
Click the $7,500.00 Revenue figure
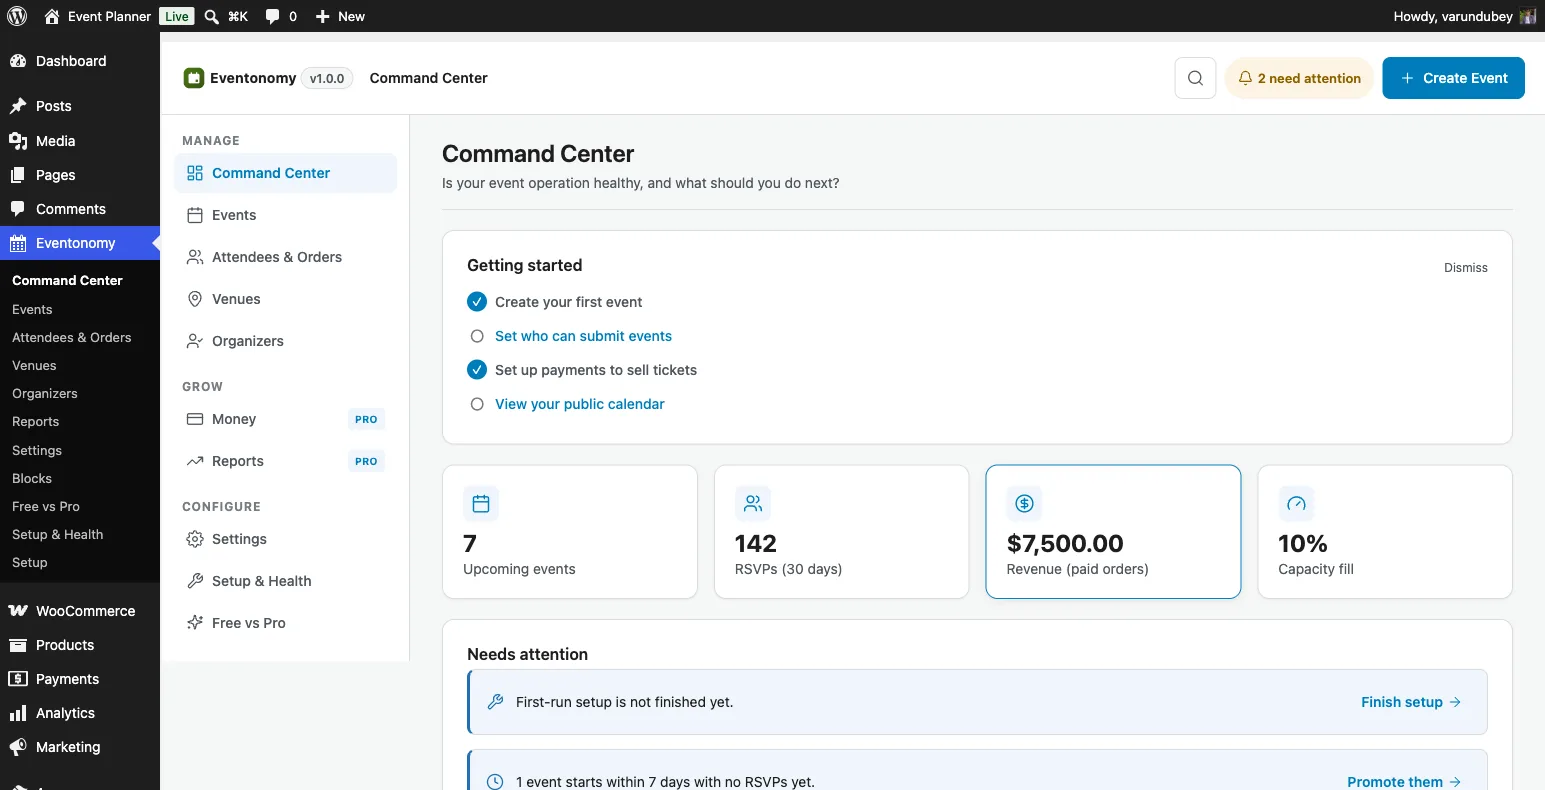click(x=1065, y=544)
